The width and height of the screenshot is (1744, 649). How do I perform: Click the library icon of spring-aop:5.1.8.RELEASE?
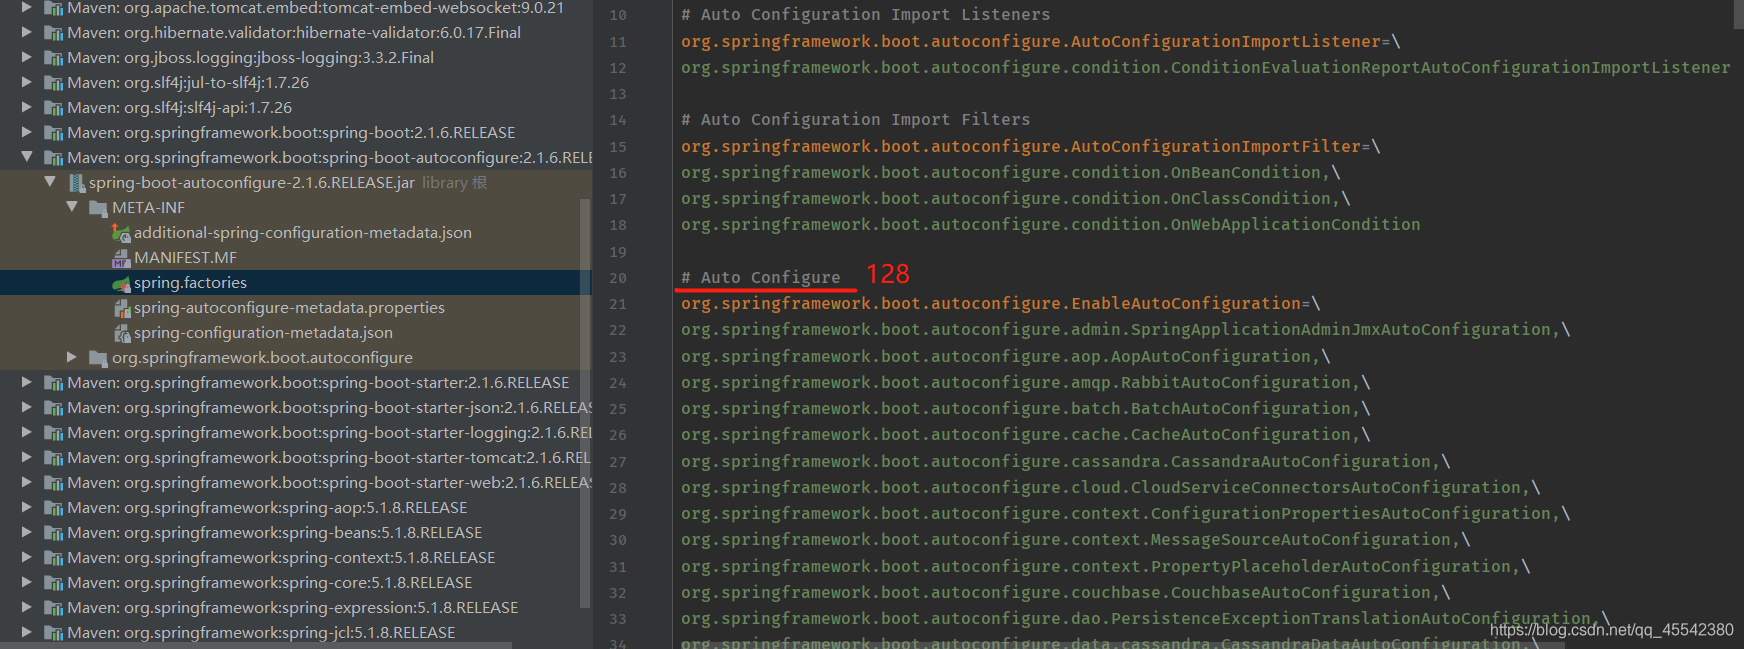54,508
